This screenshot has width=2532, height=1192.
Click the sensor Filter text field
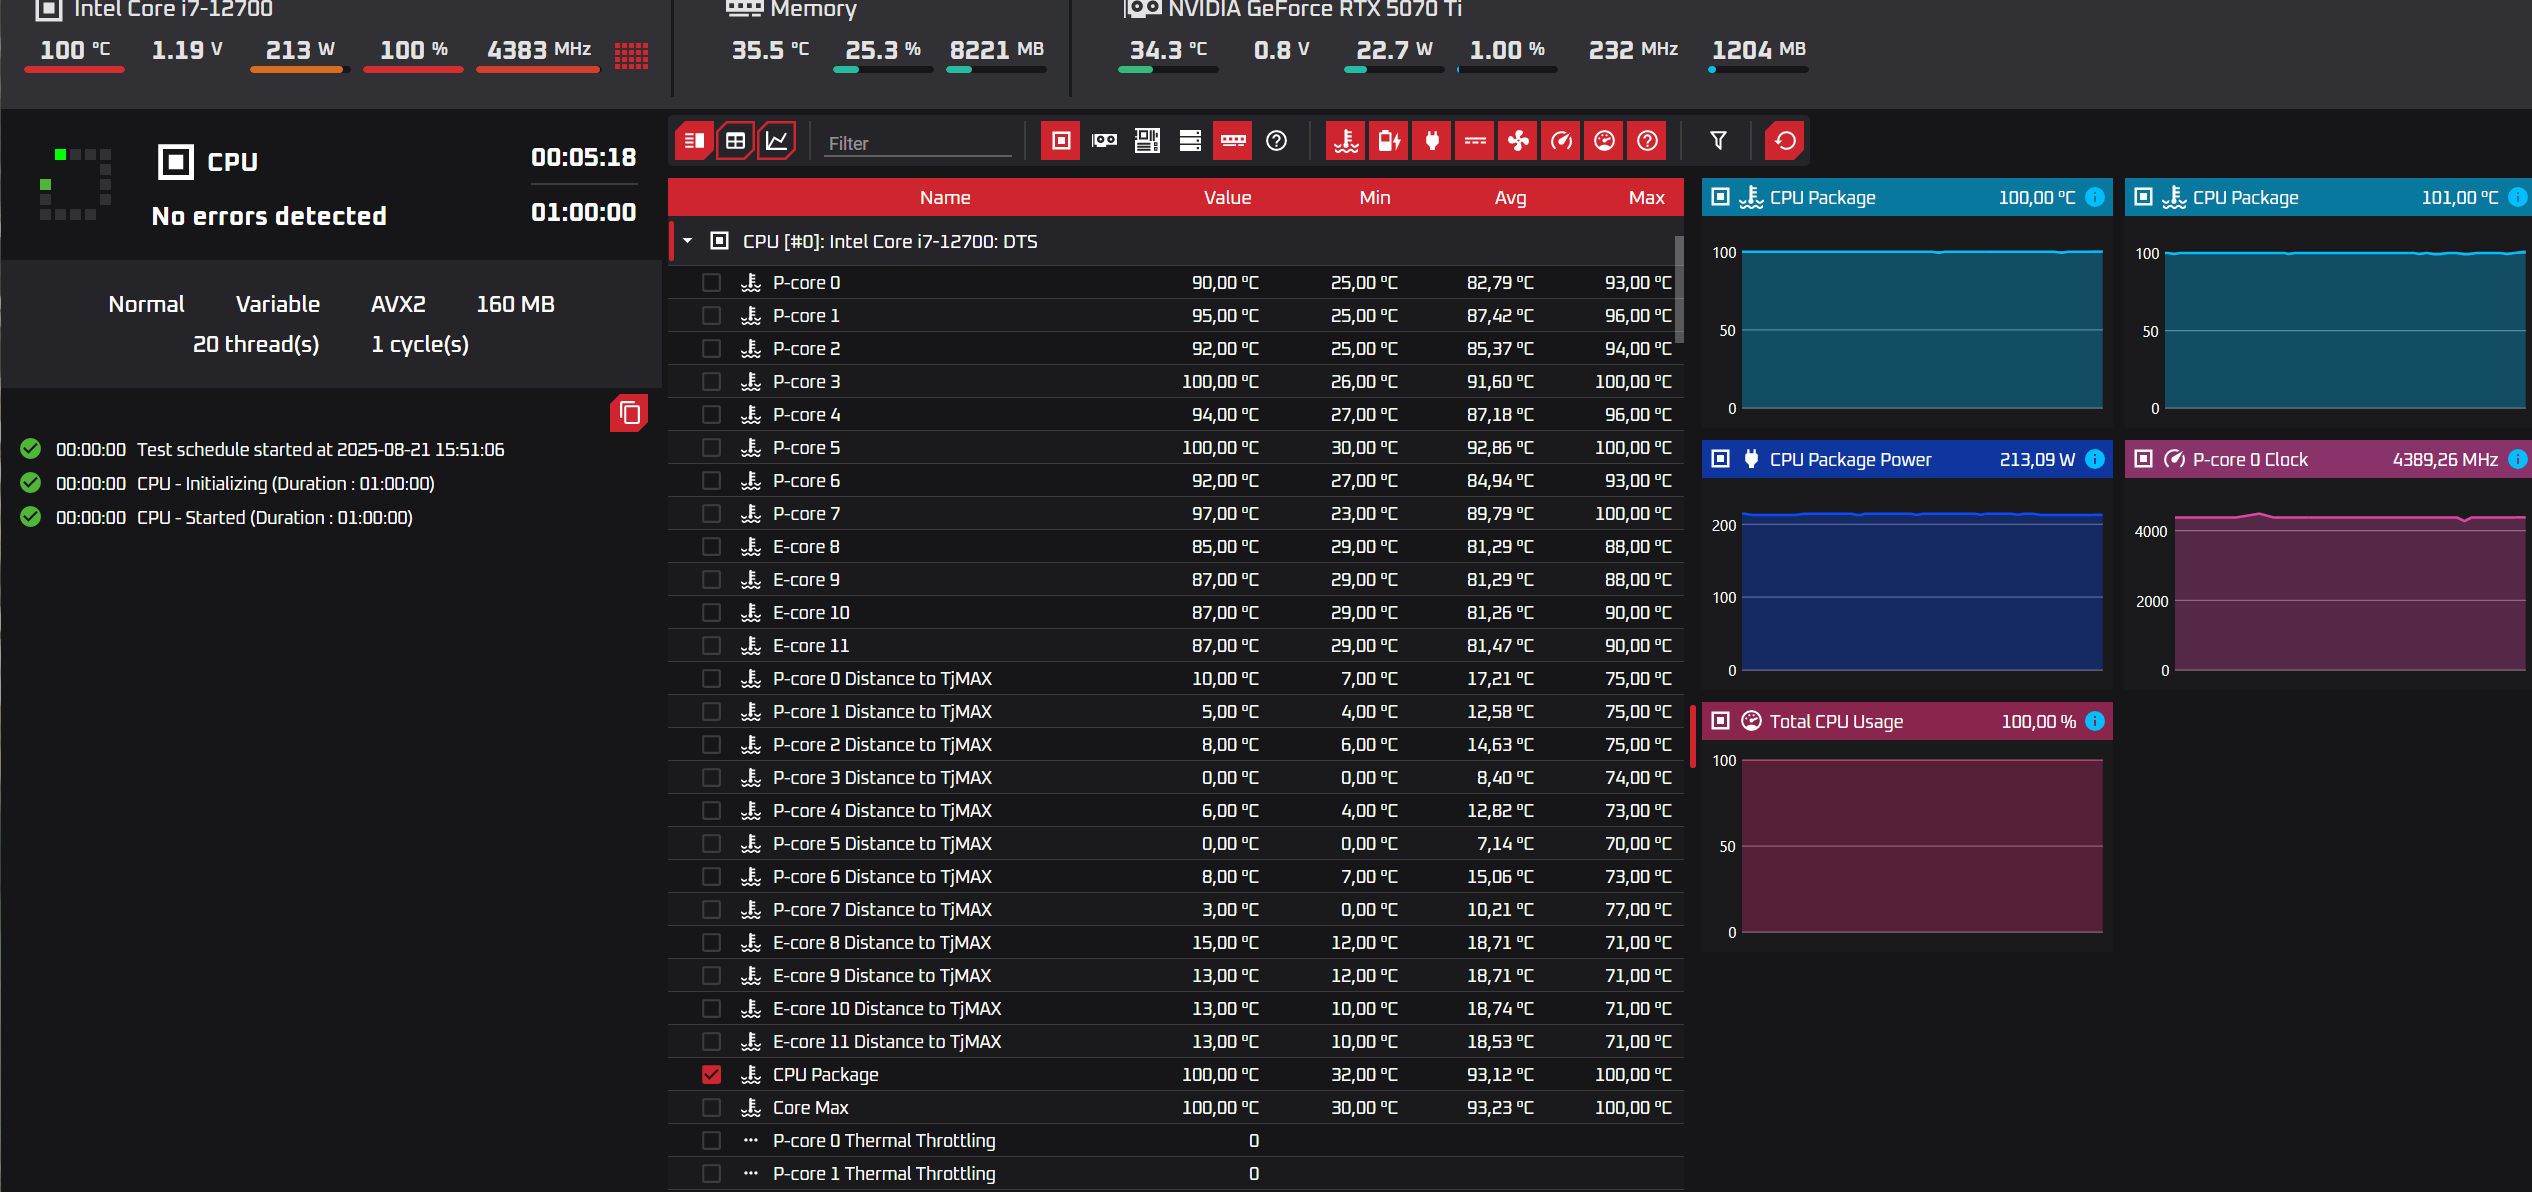pos(918,143)
